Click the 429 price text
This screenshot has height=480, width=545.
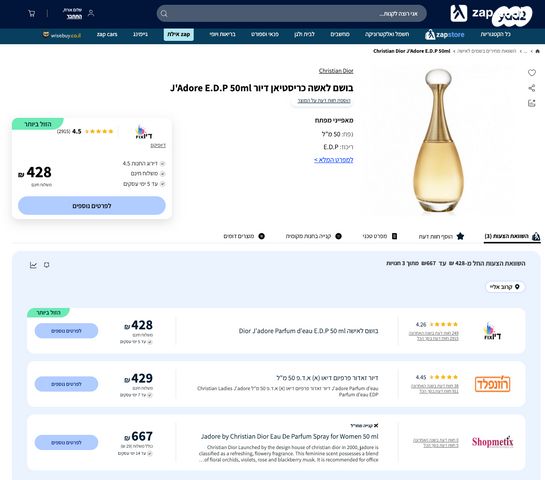pyautogui.click(x=138, y=378)
